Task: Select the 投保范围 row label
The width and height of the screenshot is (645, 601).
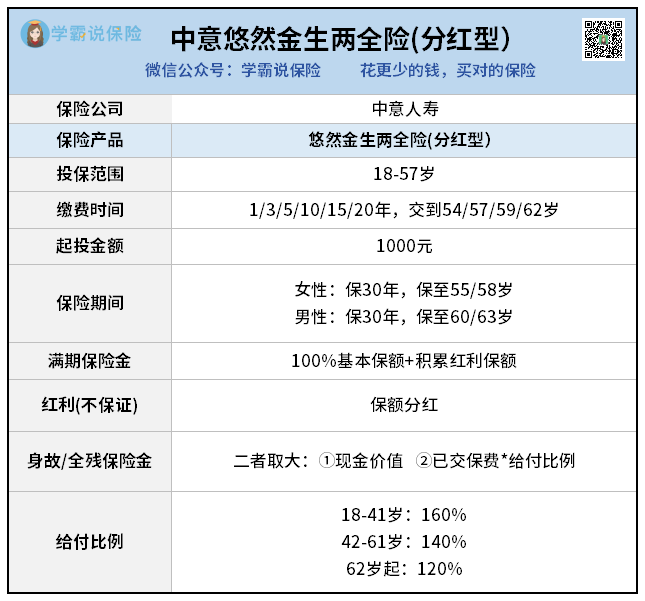Action: click(x=90, y=174)
